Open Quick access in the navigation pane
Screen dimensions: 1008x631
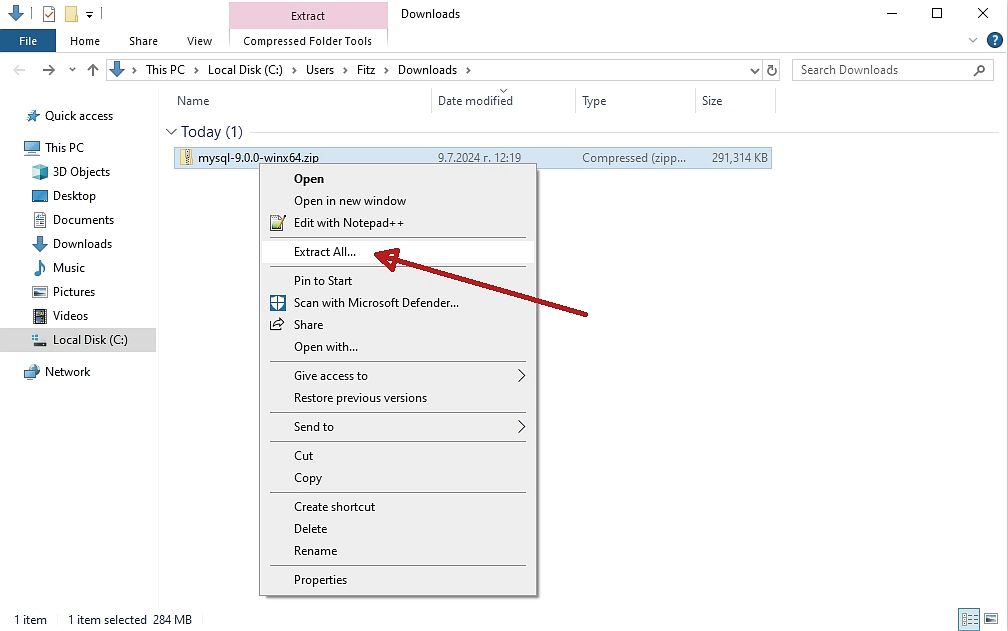[78, 116]
